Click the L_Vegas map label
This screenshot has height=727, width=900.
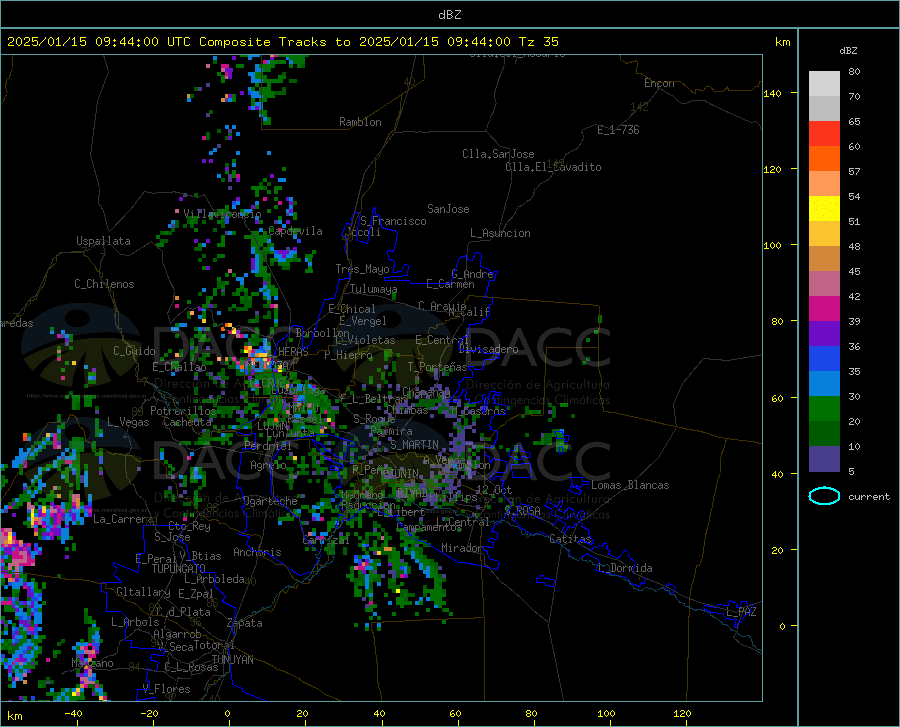[128, 422]
